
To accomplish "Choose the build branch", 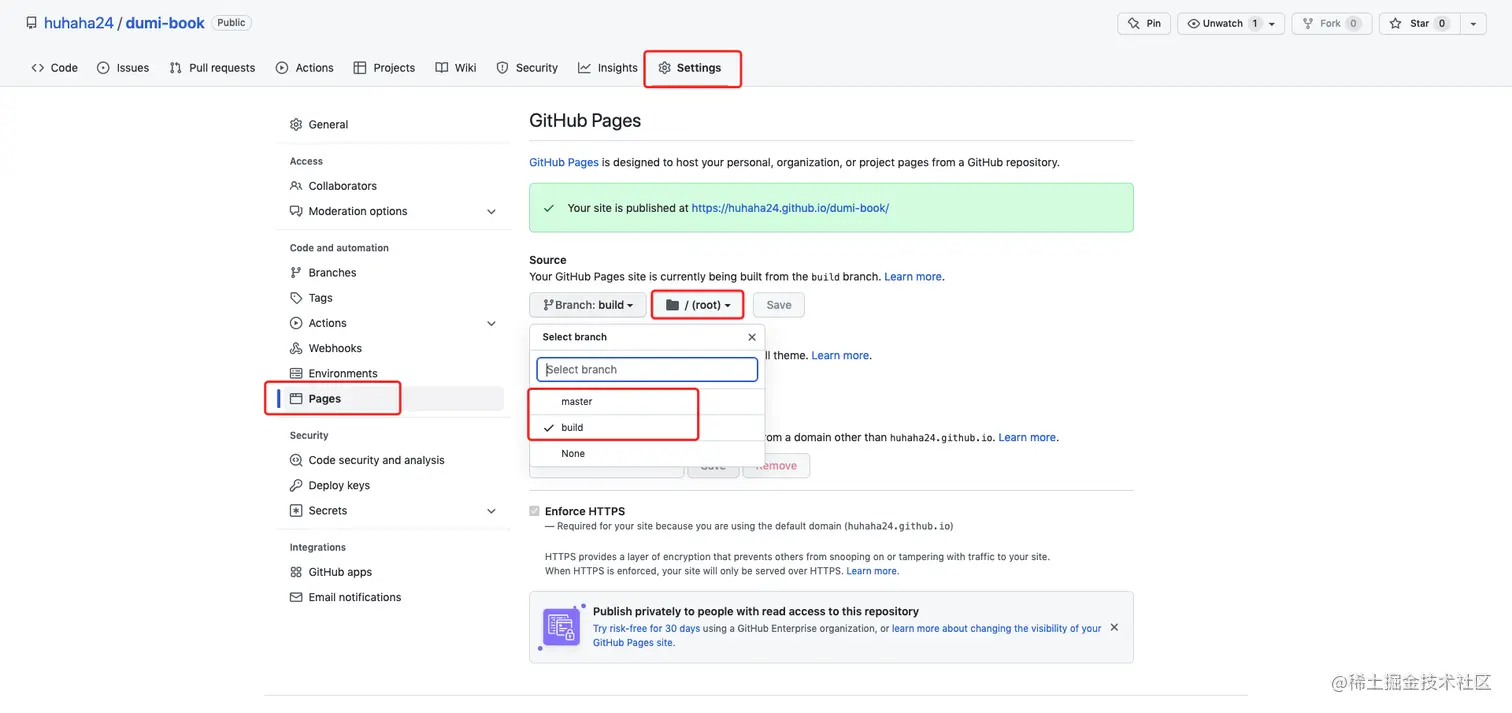I will tap(647, 428).
